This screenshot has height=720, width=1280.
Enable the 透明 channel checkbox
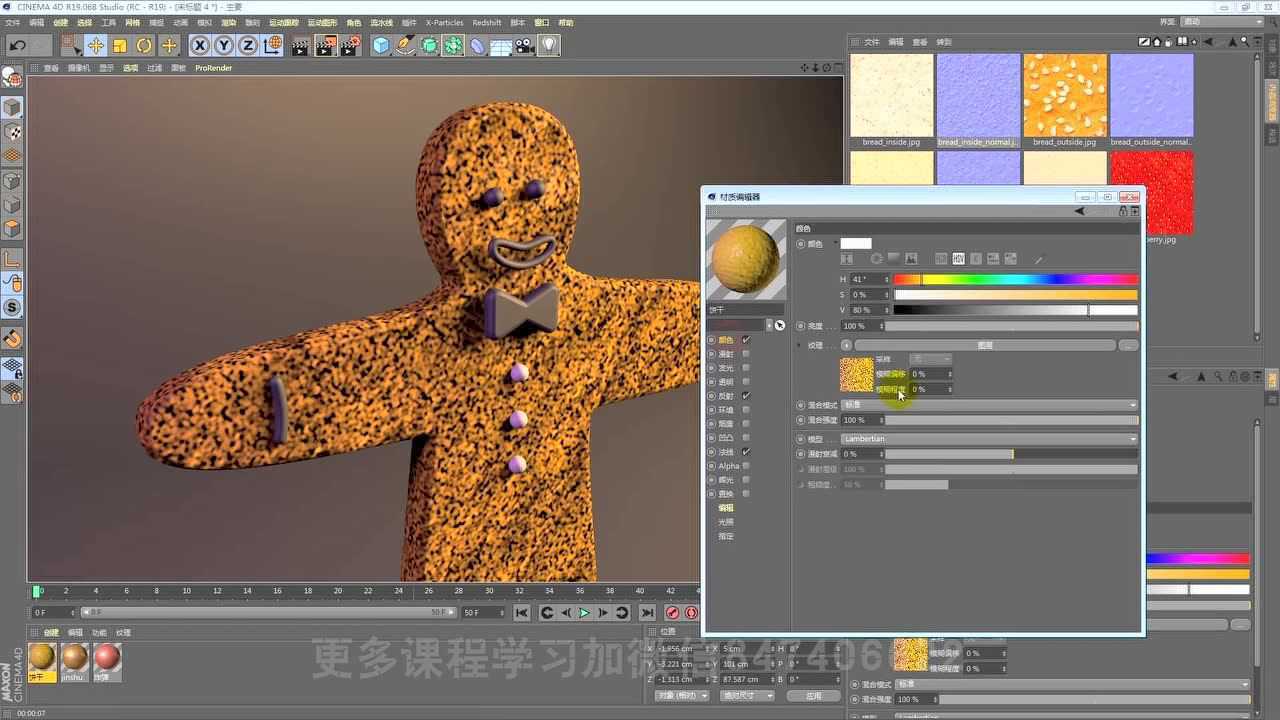(x=746, y=382)
